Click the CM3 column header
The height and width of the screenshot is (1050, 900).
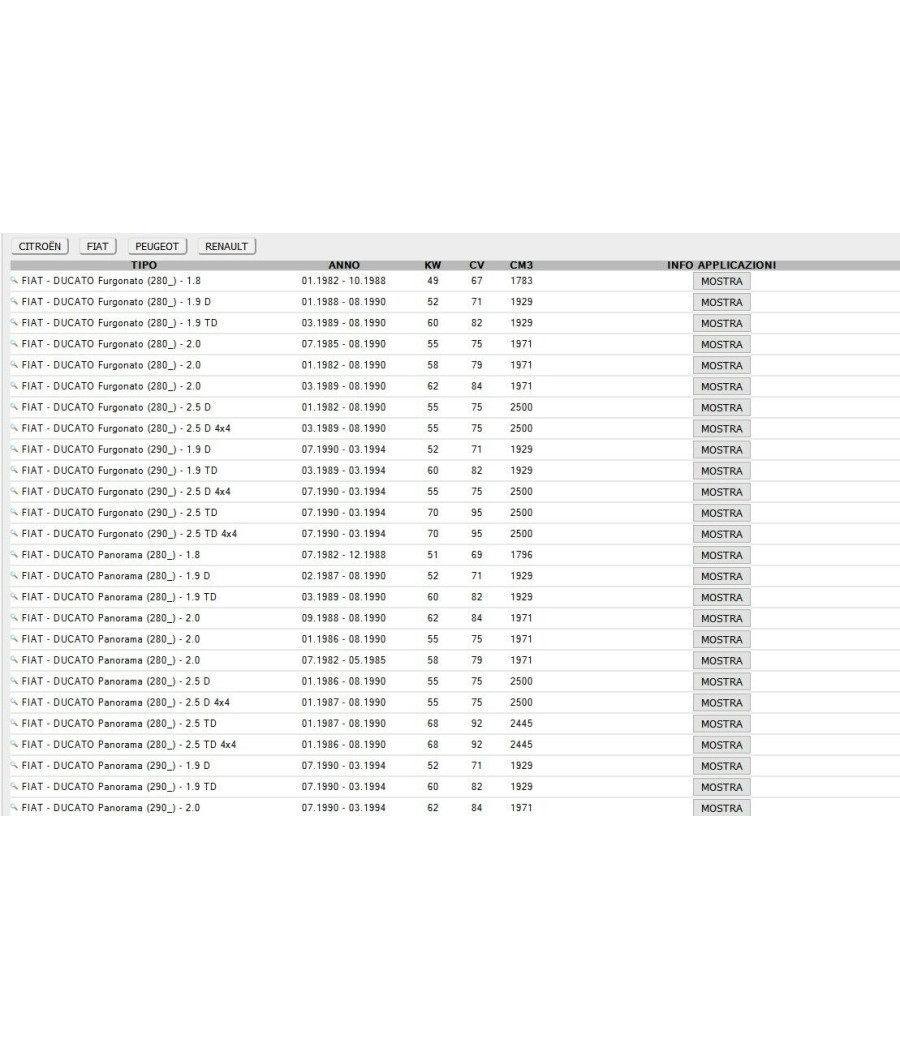point(522,265)
